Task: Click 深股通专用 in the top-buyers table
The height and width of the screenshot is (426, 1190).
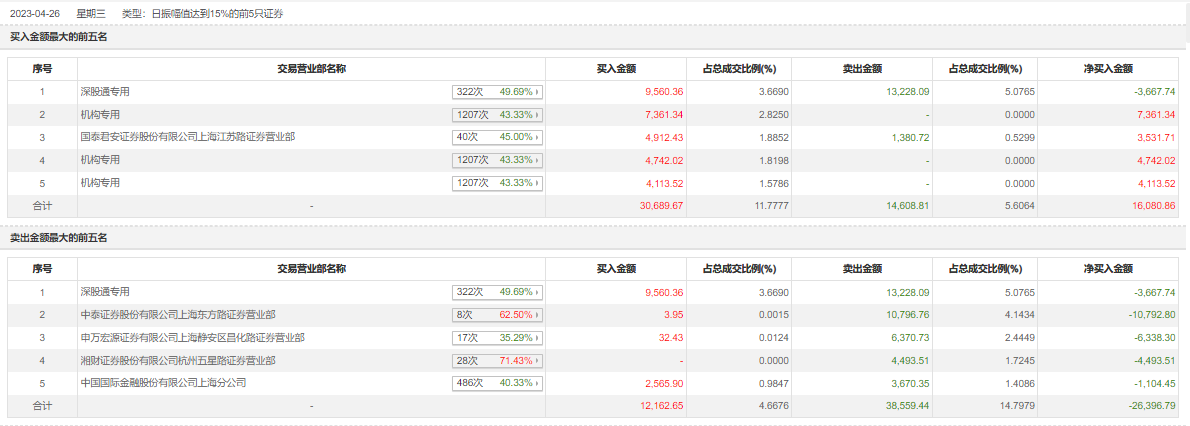Action: coord(105,91)
